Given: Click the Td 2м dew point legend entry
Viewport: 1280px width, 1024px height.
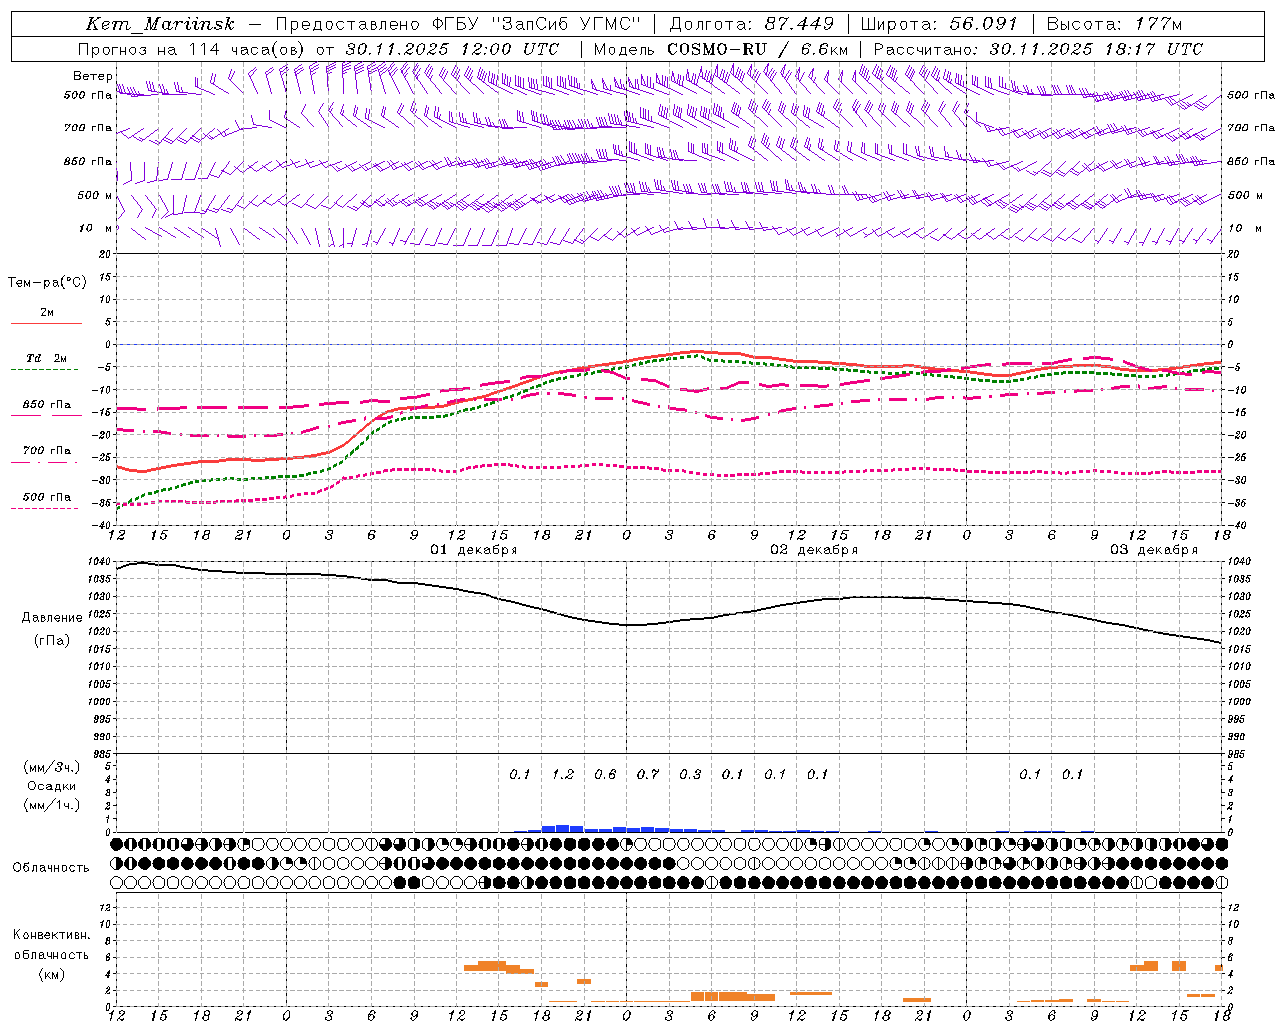Looking at the screenshot, I should 47,358.
